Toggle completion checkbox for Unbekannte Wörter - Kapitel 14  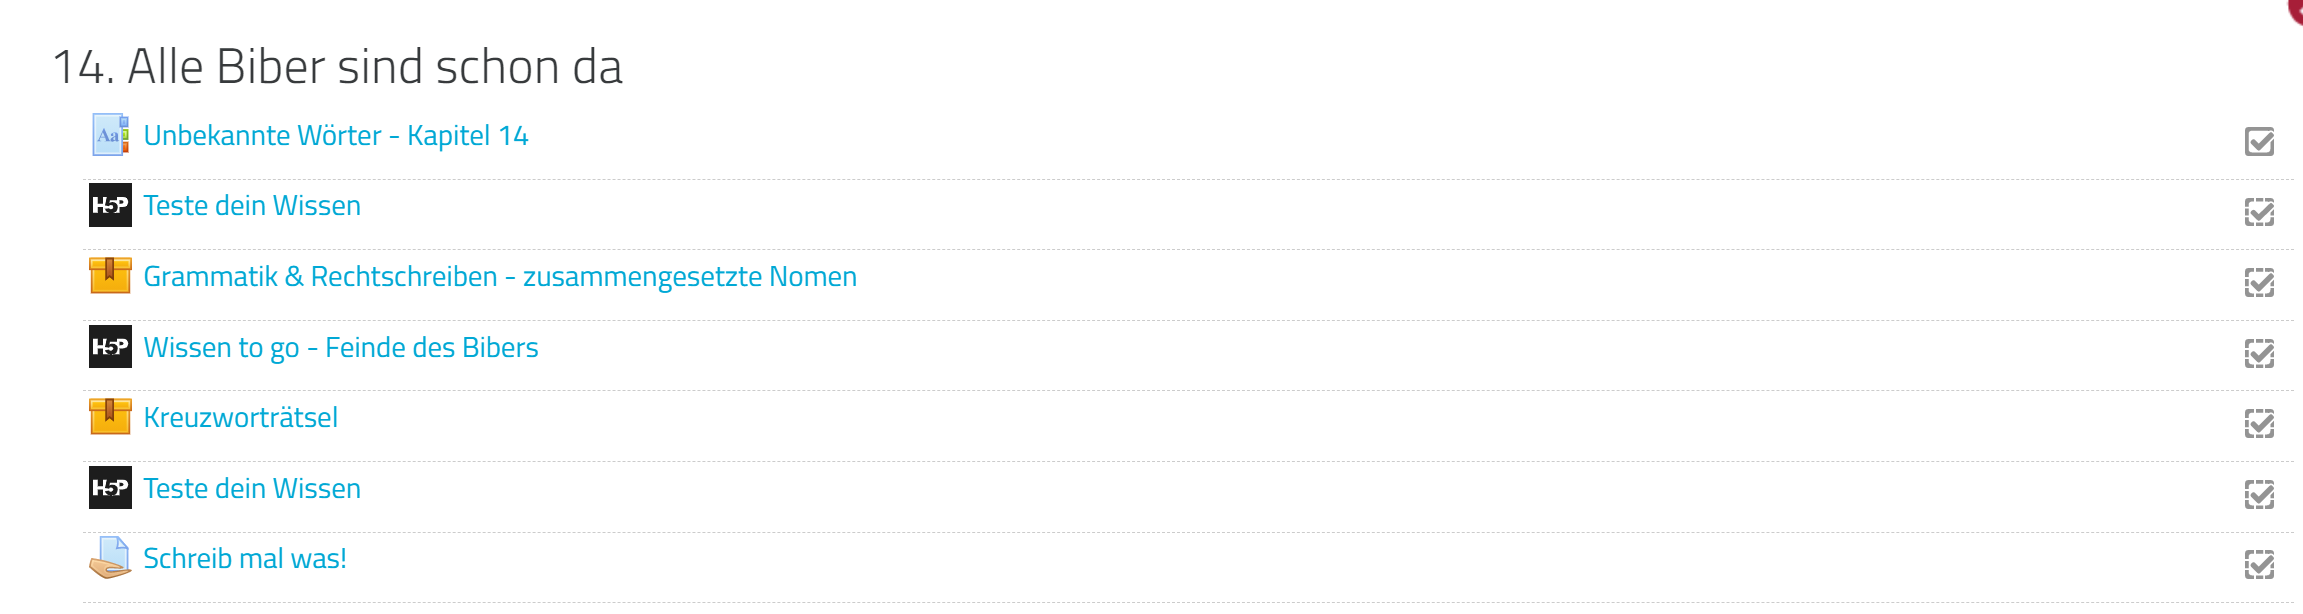click(x=2259, y=142)
